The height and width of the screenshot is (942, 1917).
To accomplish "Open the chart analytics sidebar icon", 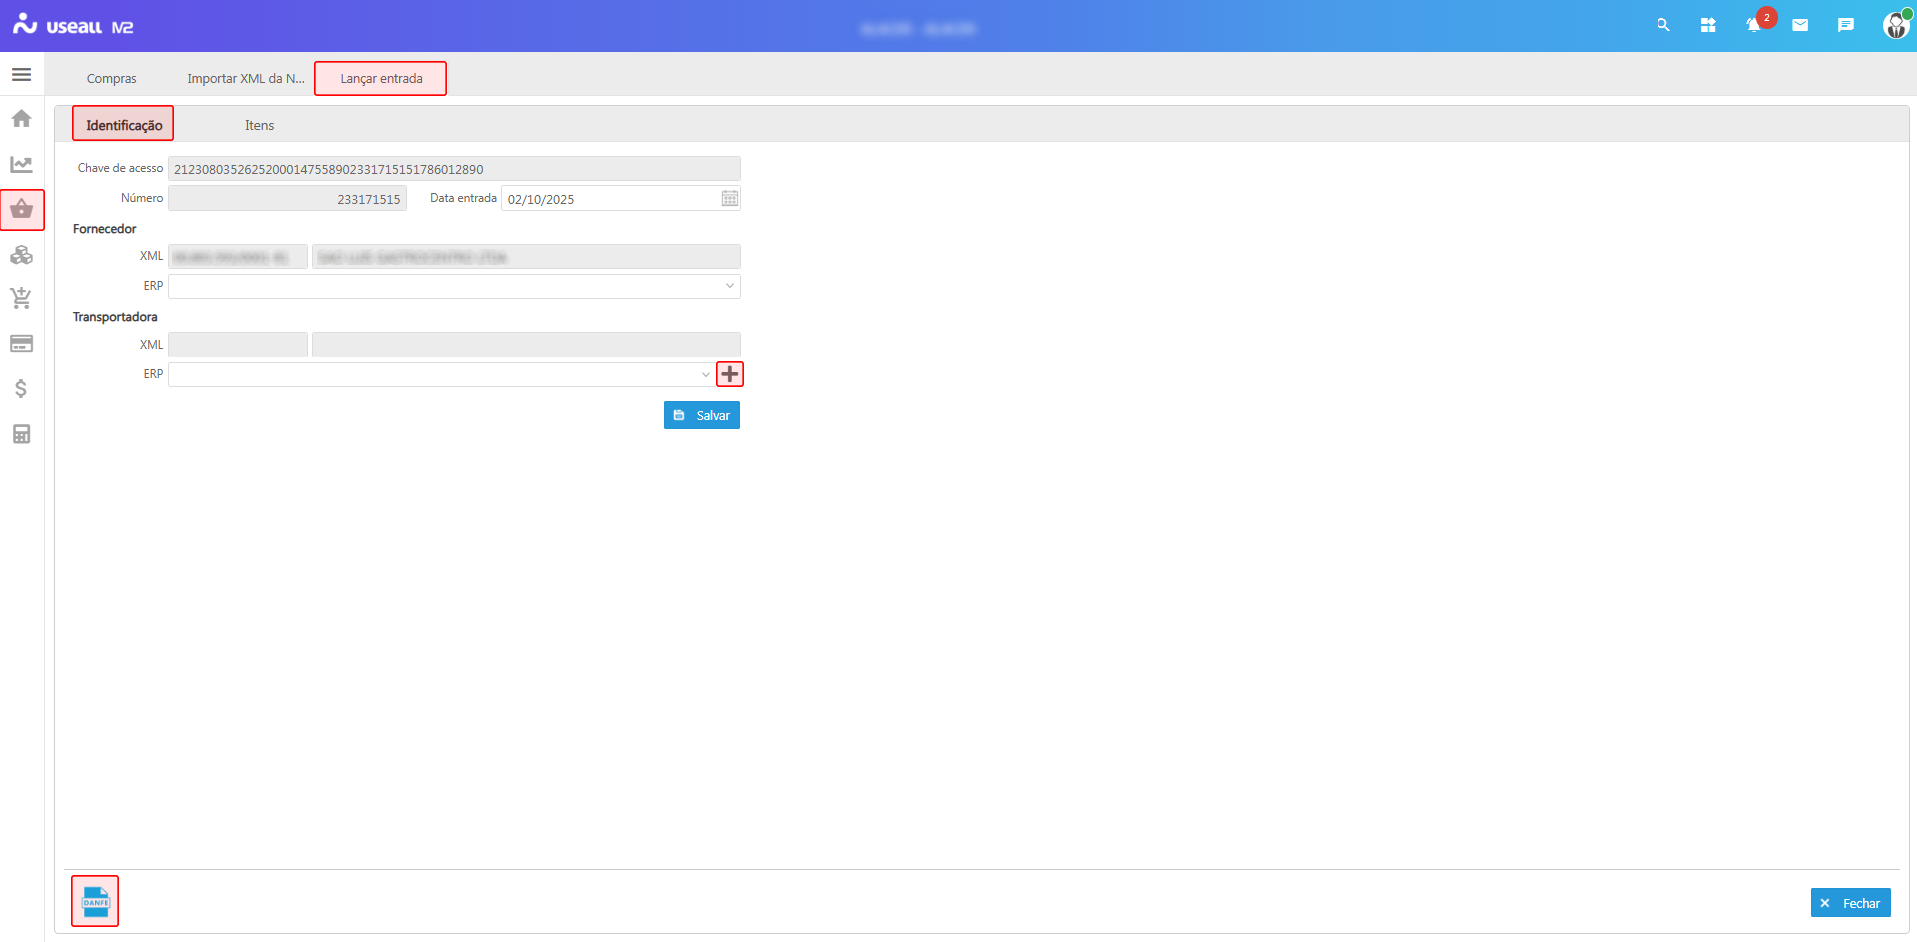I will (21, 164).
